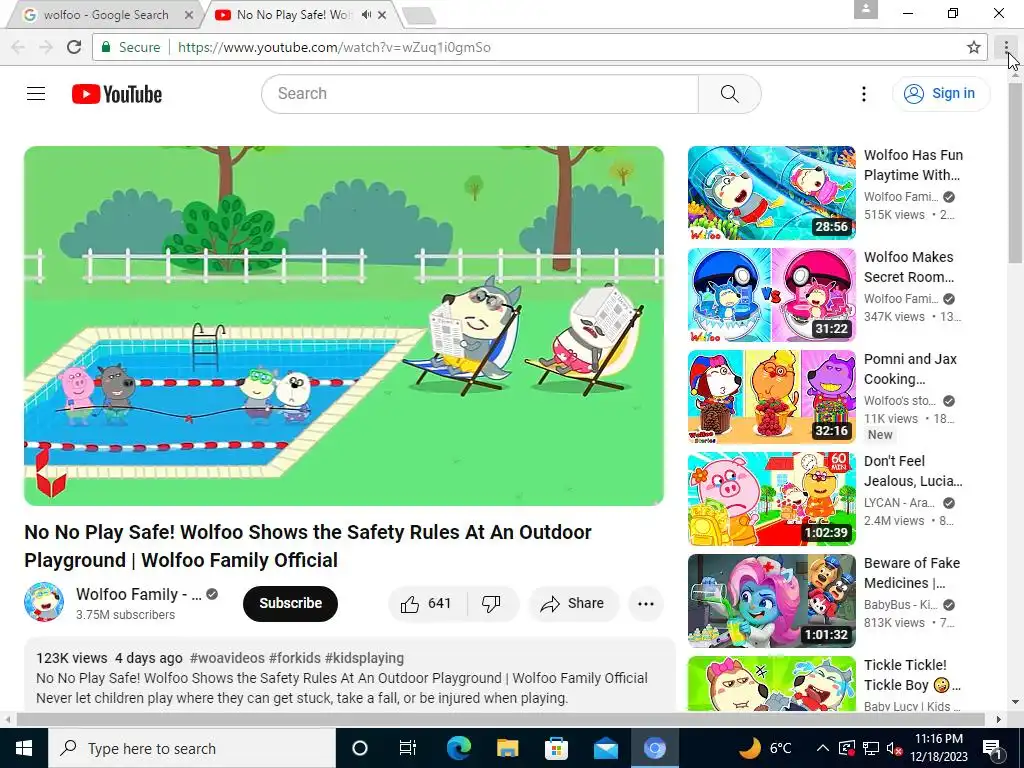The width and height of the screenshot is (1024, 768).
Task: Mute tab via speaker icon
Action: tap(366, 14)
